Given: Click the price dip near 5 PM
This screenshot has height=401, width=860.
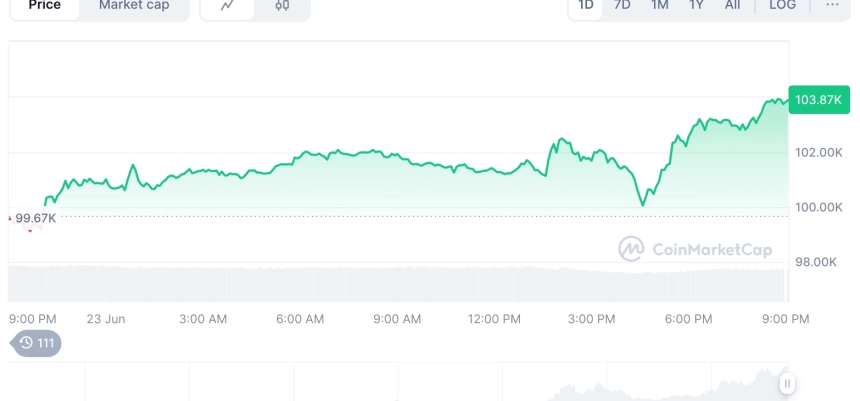Looking at the screenshot, I should pos(643,205).
